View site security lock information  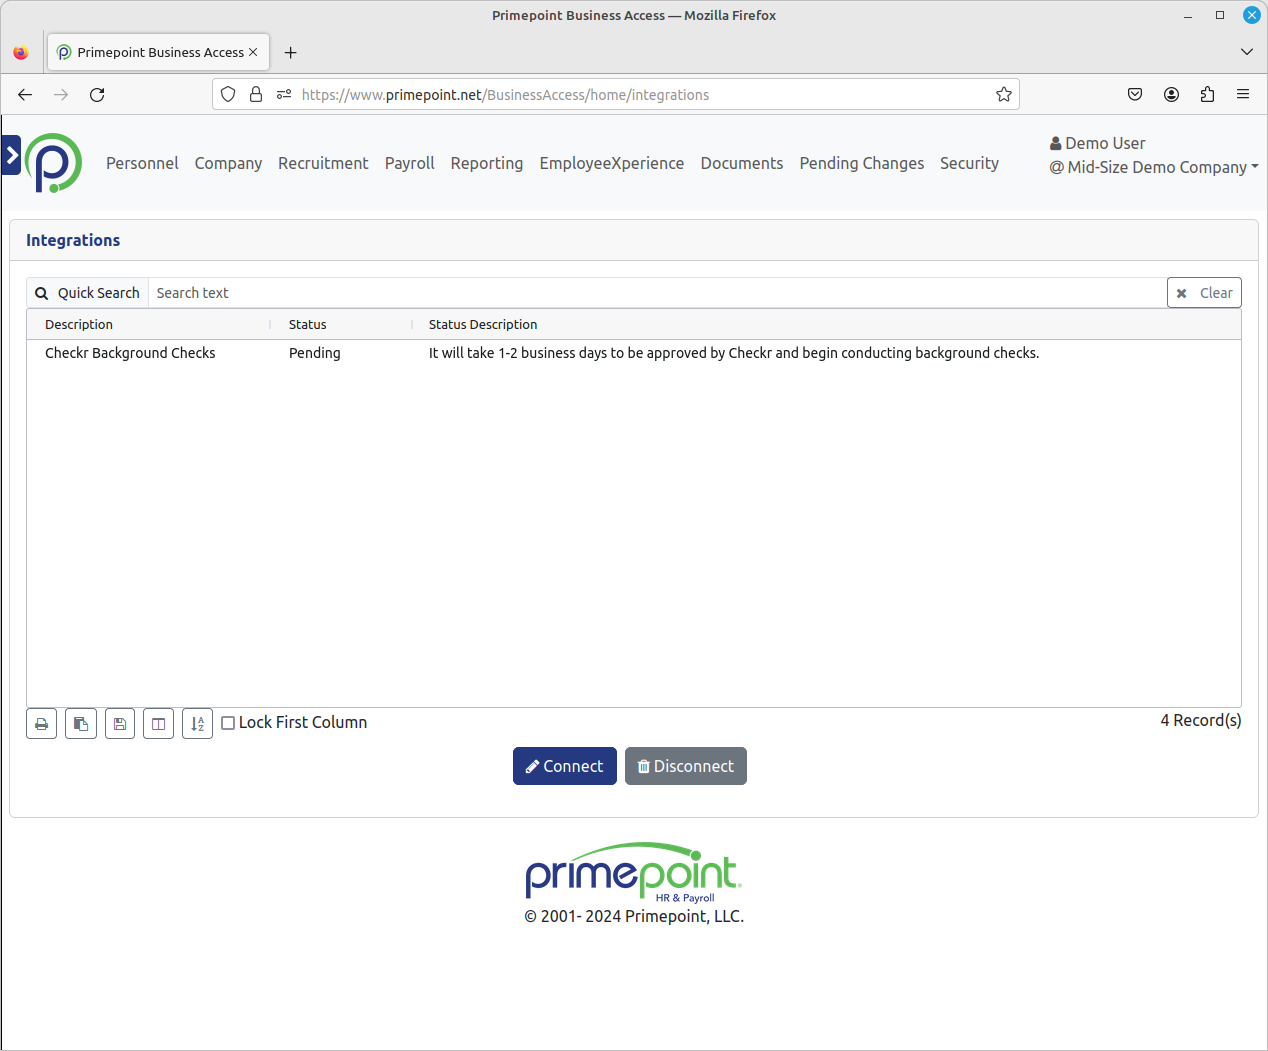click(x=256, y=94)
